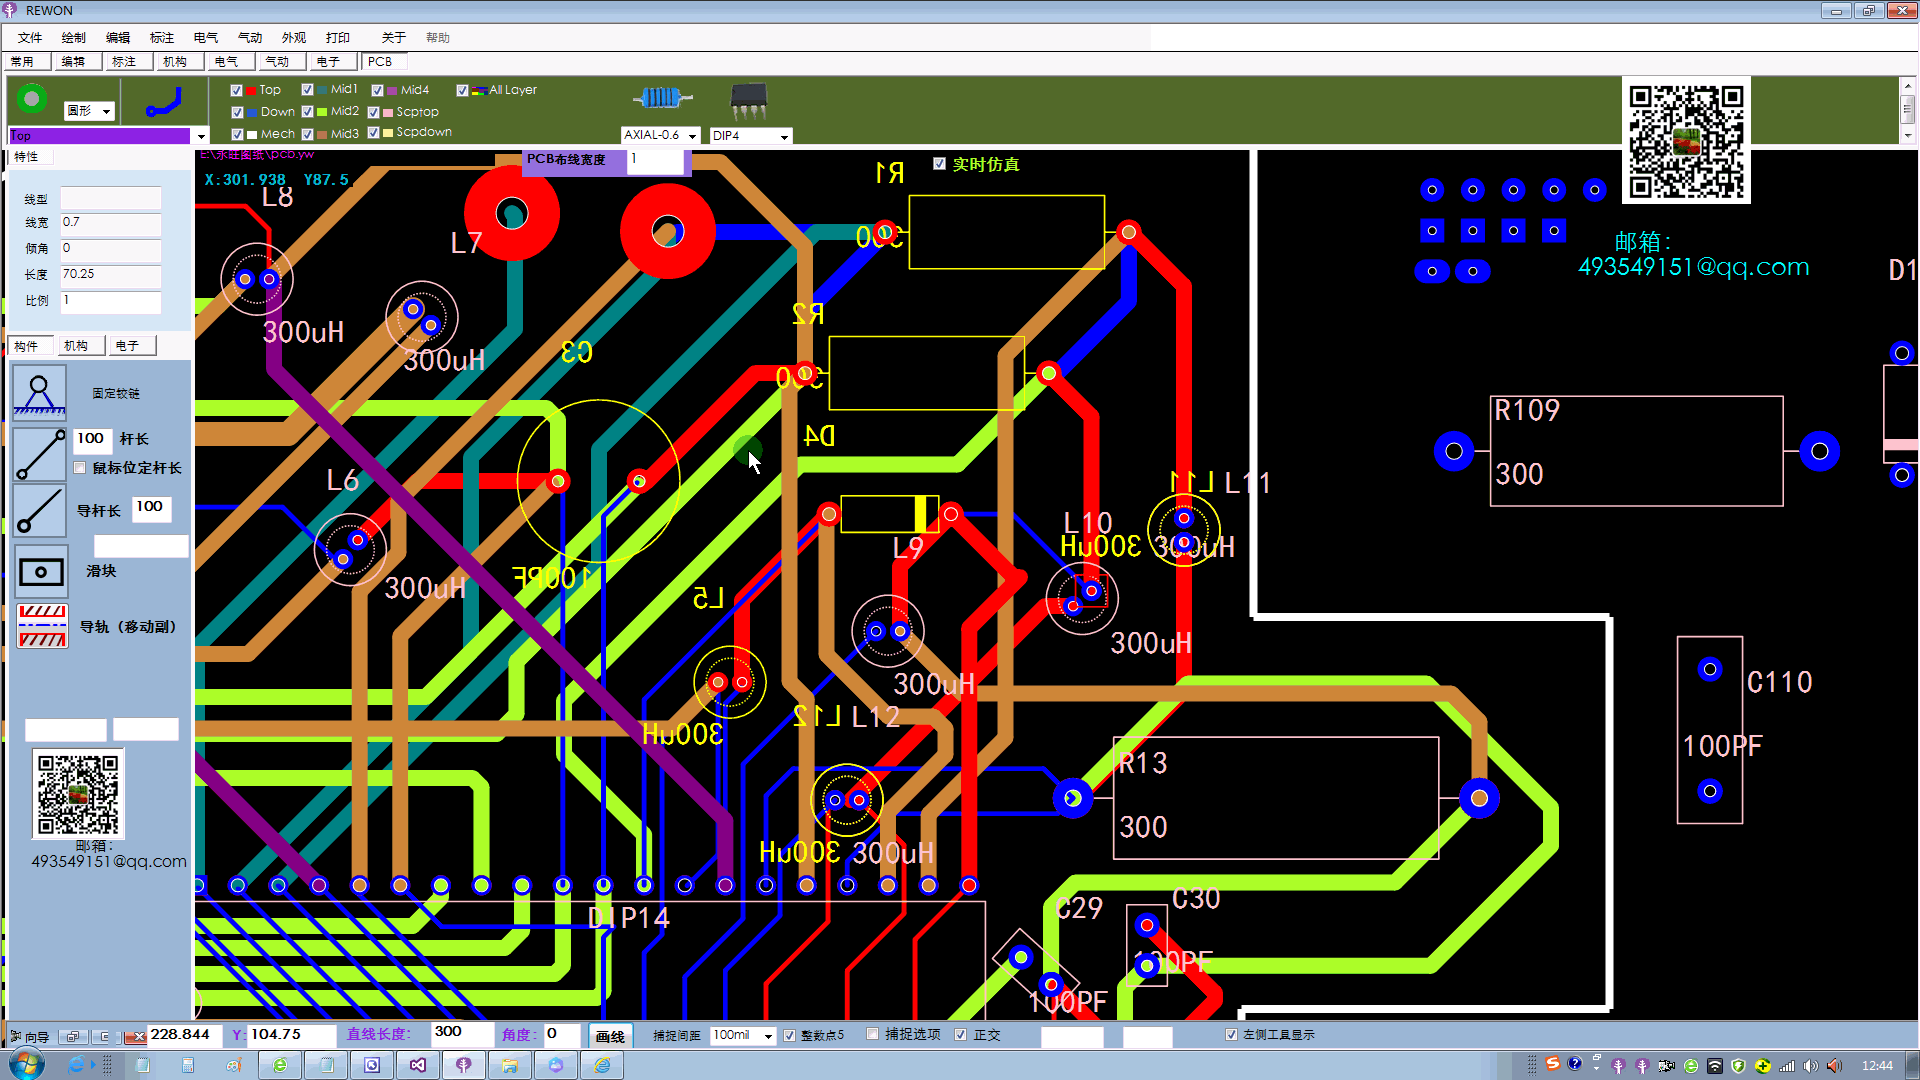Open the Top layer selector dropdown
1920x1080 pixels.
tap(201, 136)
